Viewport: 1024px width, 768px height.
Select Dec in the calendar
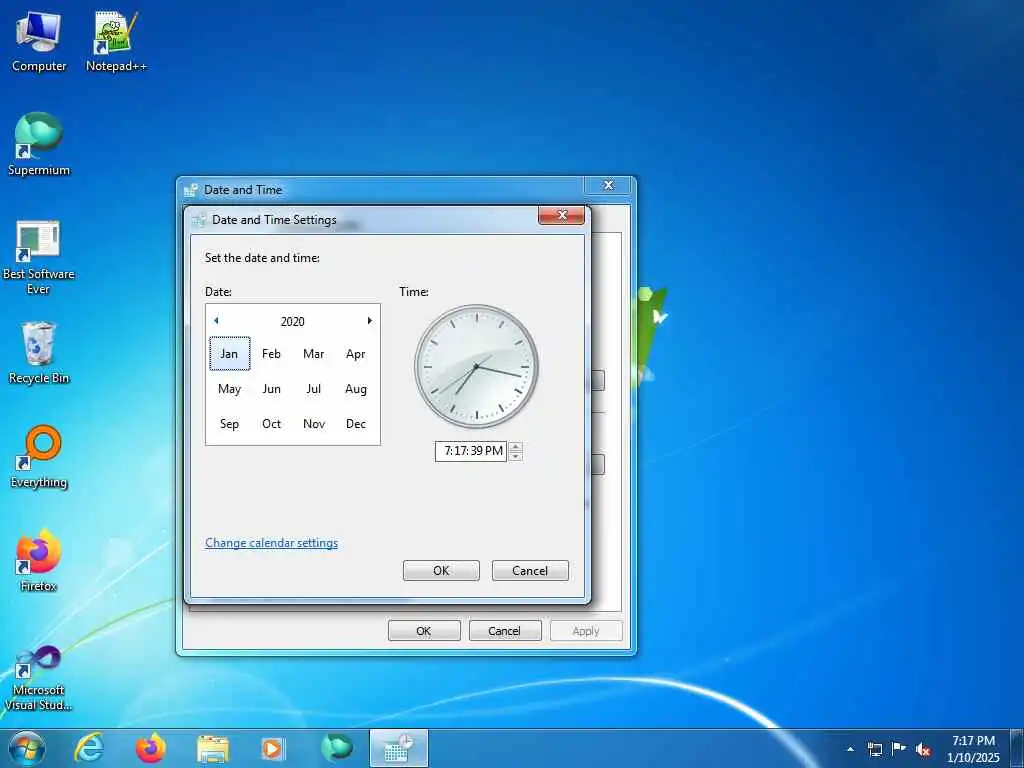coord(356,424)
